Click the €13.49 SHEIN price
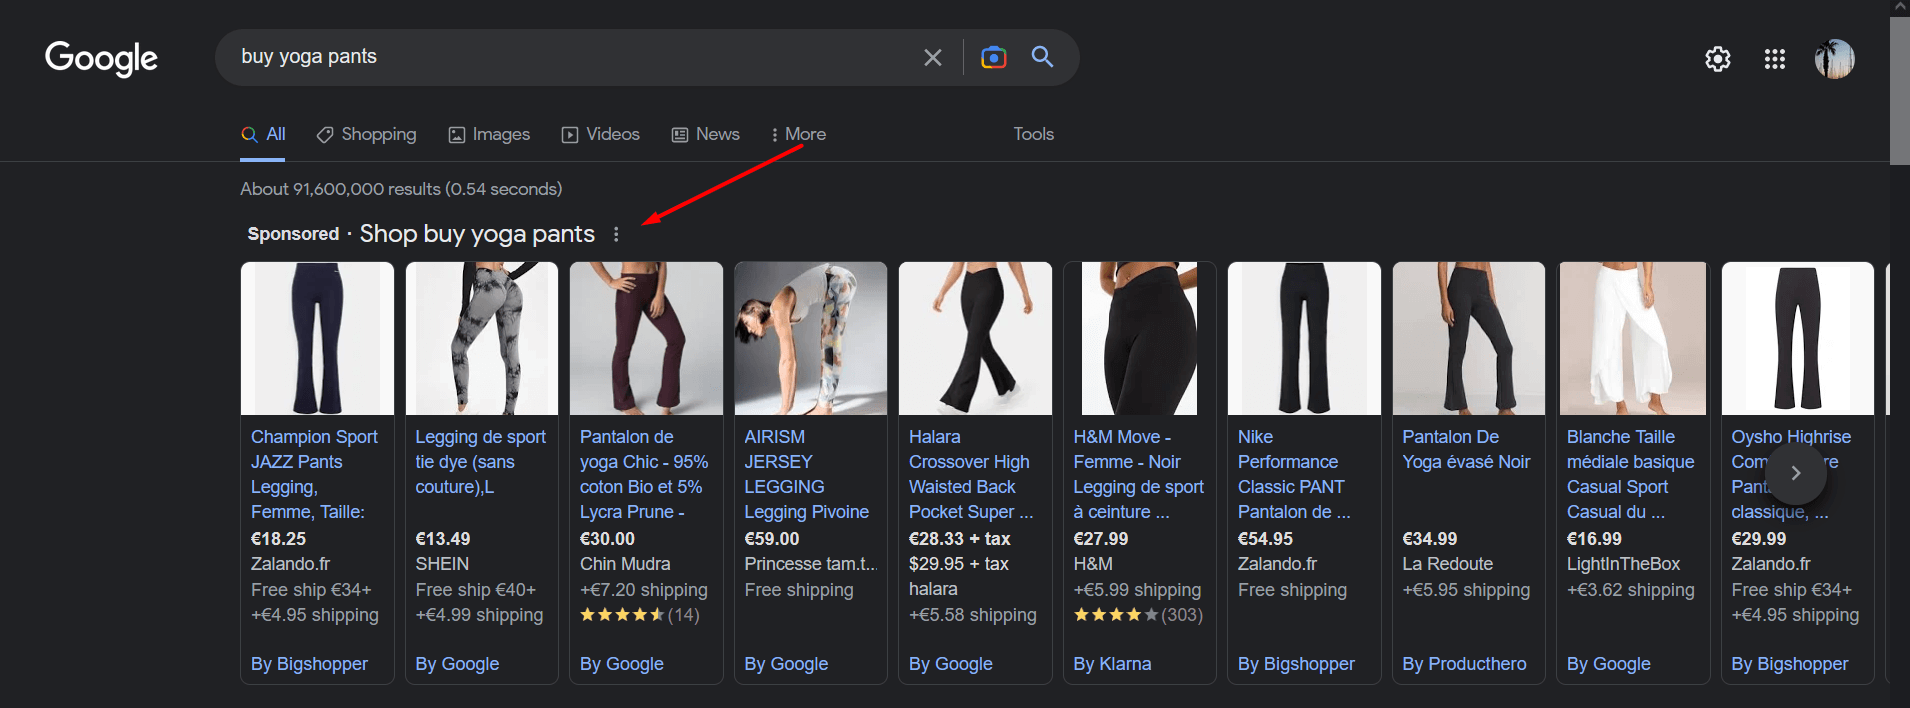Viewport: 1910px width, 708px height. 443,539
